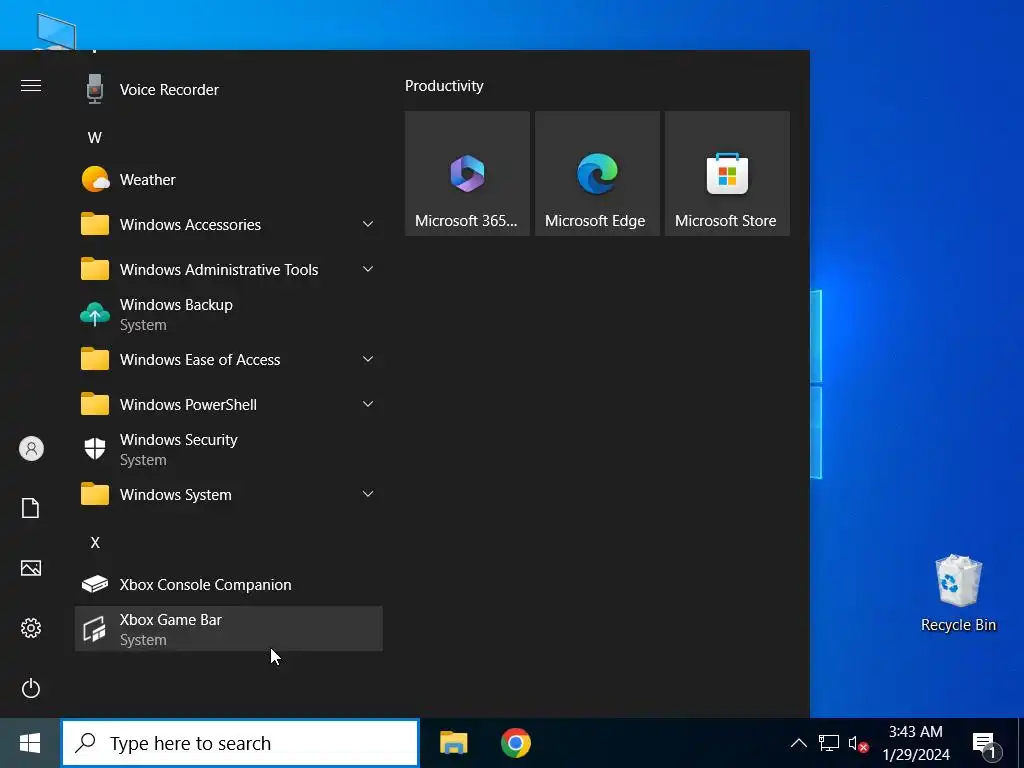The height and width of the screenshot is (768, 1024).
Task: Open the user account icon
Action: click(x=31, y=449)
